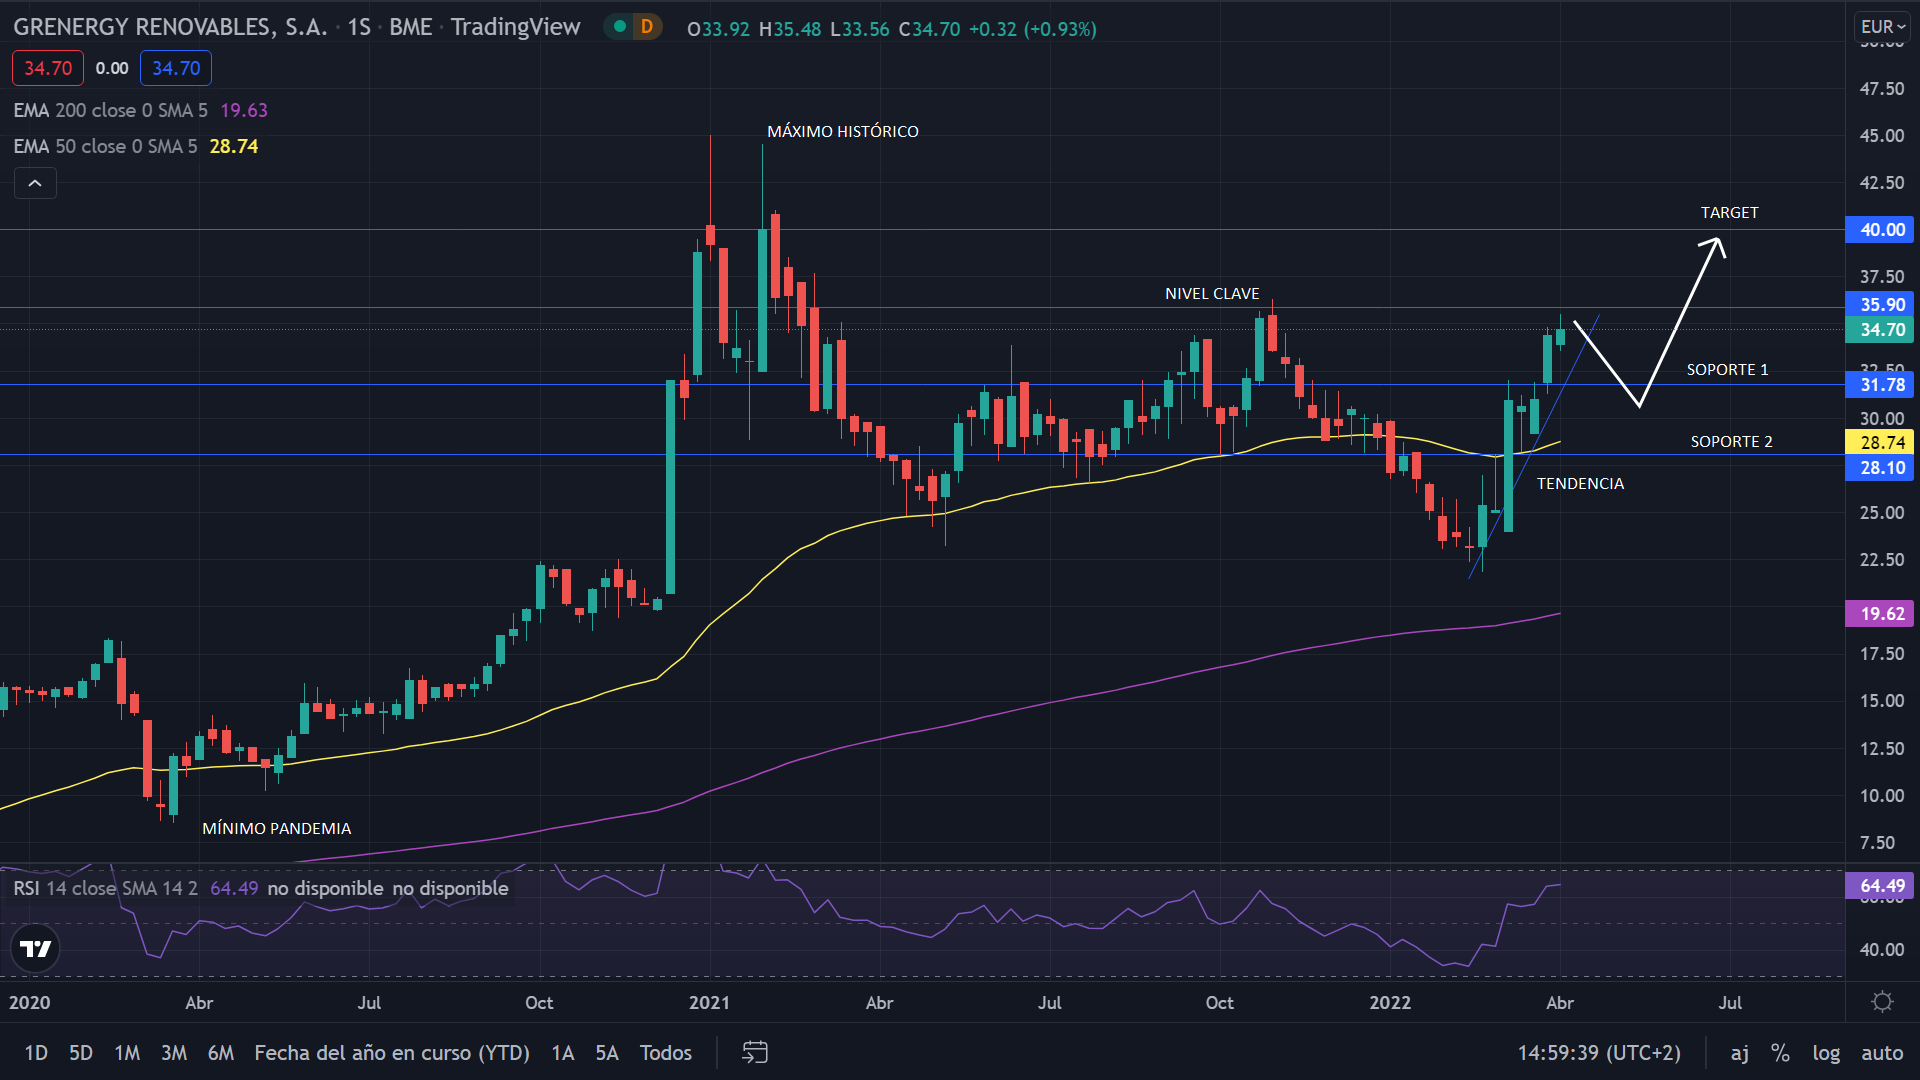Select the 5A time range
The height and width of the screenshot is (1080, 1920).
point(607,1052)
